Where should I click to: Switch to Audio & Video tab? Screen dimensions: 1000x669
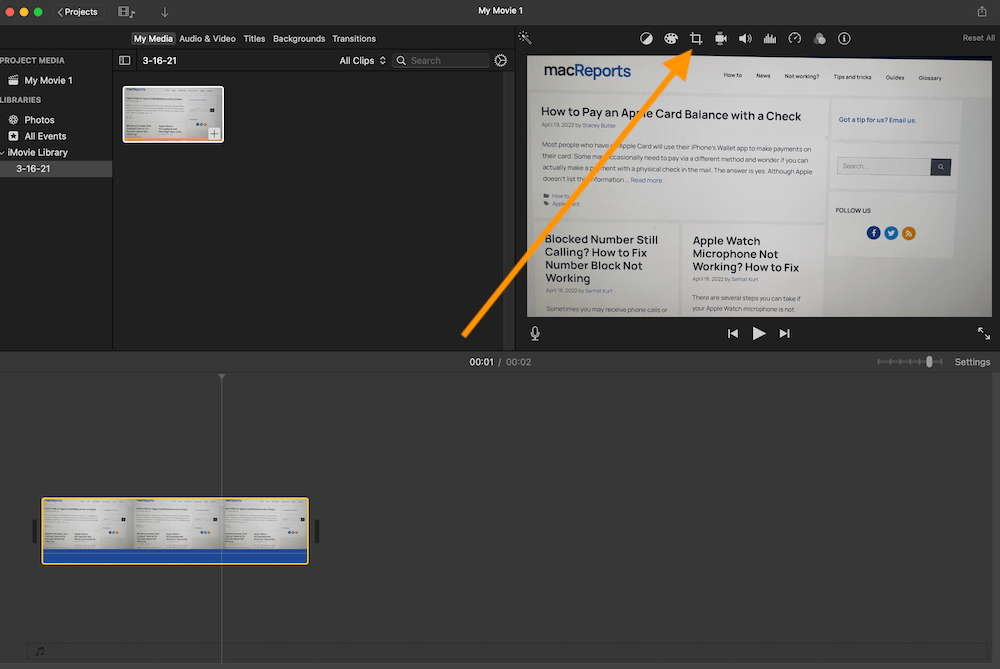point(207,38)
